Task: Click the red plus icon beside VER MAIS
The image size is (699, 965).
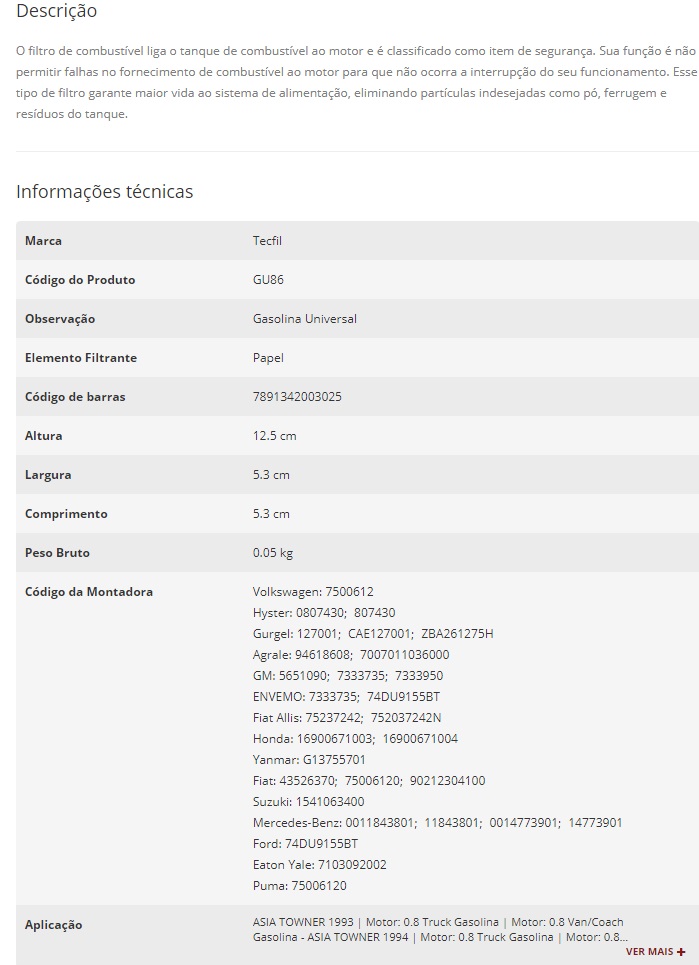Action: 681,952
